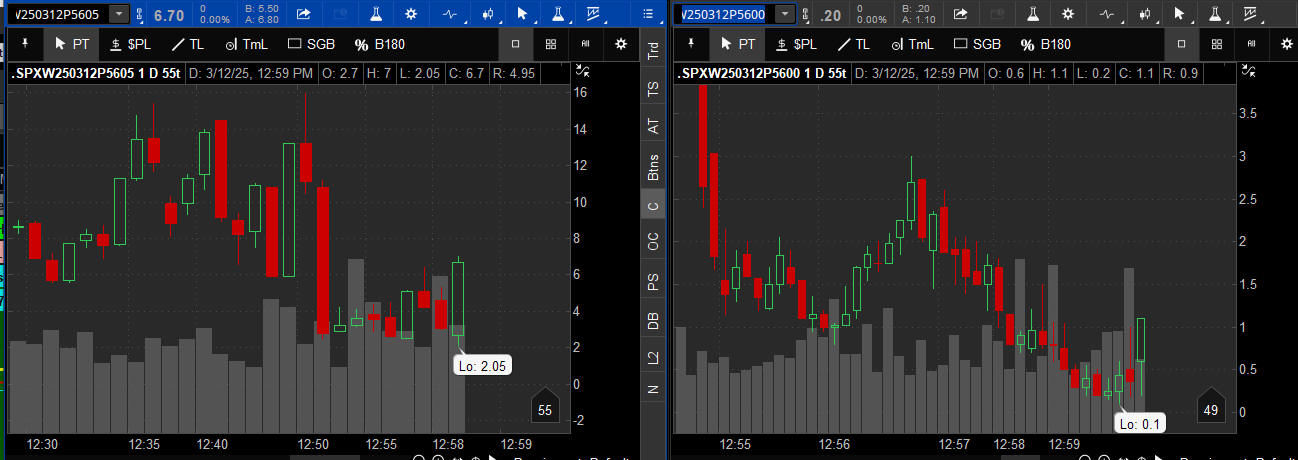Open Studies flask icon in left chart

pyautogui.click(x=376, y=14)
